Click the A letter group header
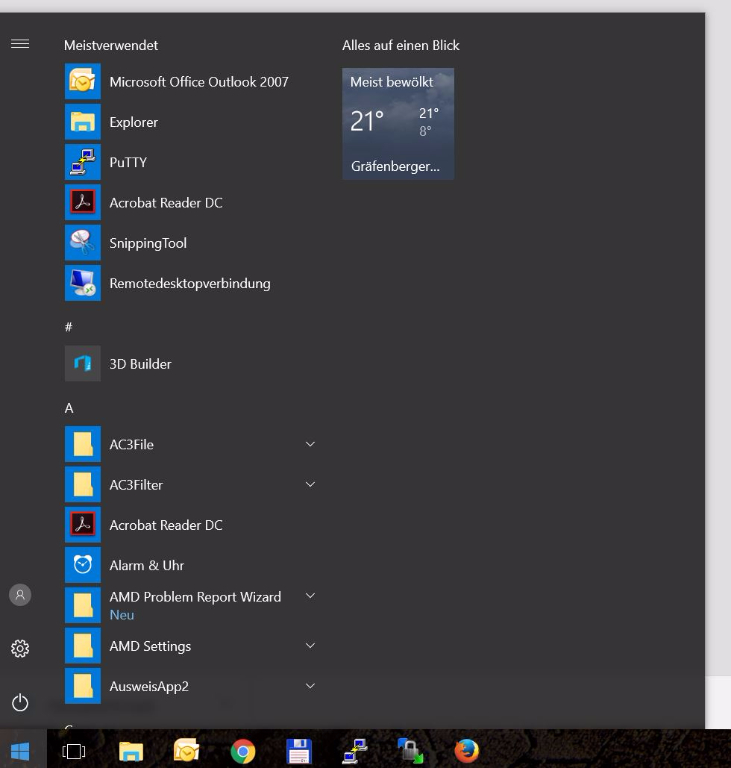 pyautogui.click(x=69, y=408)
